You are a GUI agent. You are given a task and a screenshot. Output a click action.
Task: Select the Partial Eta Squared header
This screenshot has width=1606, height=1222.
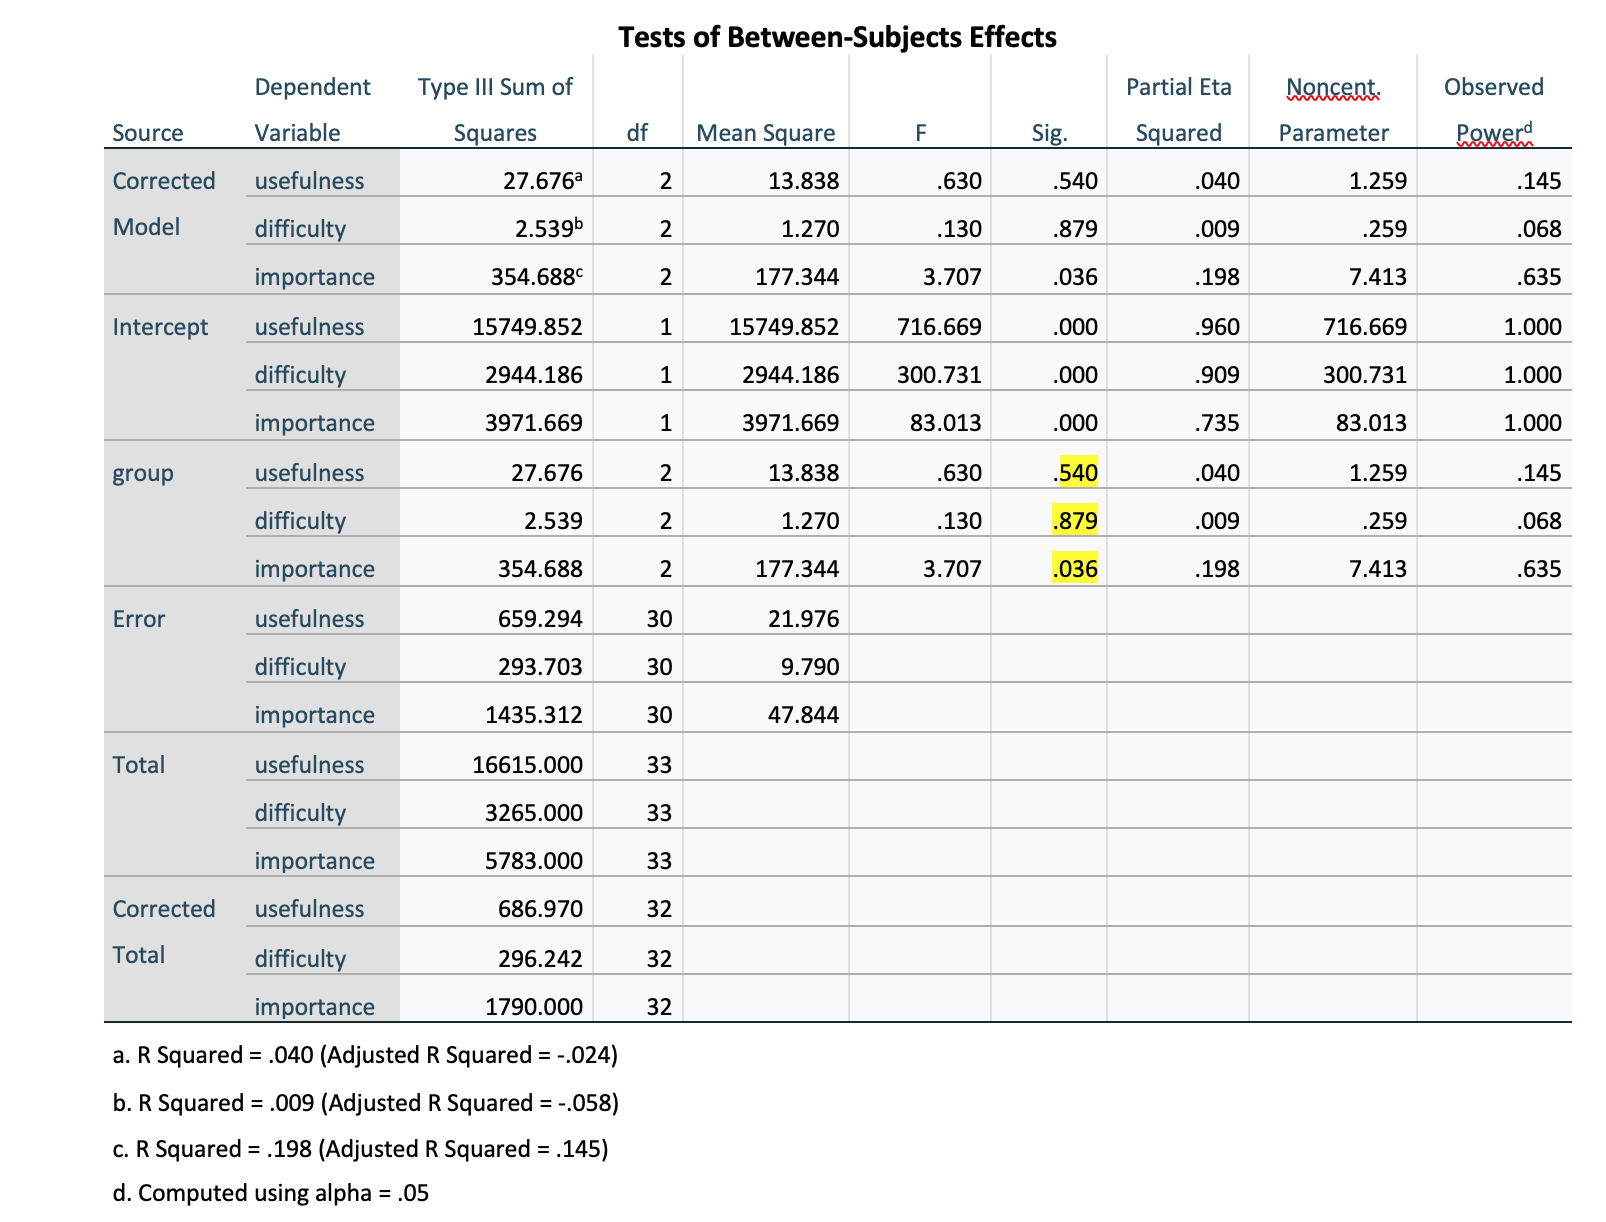[x=1179, y=110]
